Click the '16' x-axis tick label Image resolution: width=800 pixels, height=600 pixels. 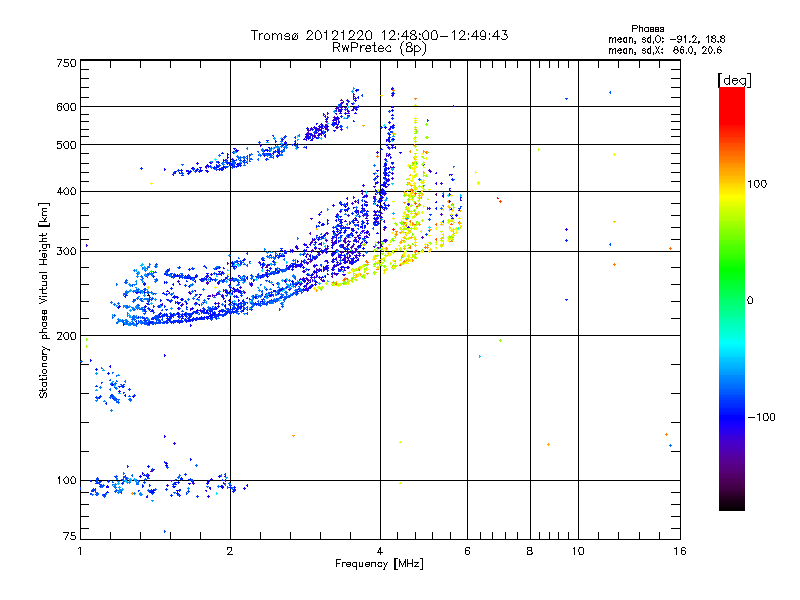[680, 551]
